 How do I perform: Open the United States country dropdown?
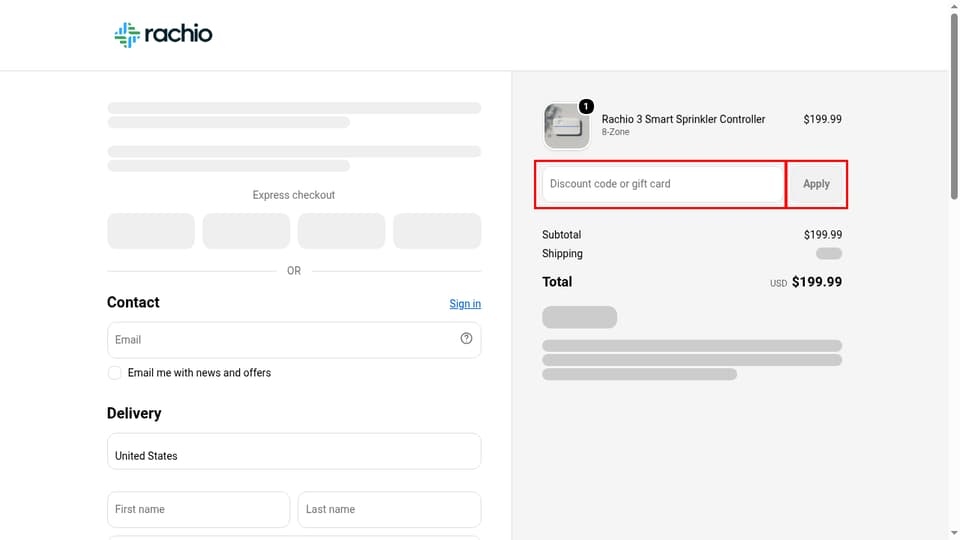pyautogui.click(x=294, y=451)
